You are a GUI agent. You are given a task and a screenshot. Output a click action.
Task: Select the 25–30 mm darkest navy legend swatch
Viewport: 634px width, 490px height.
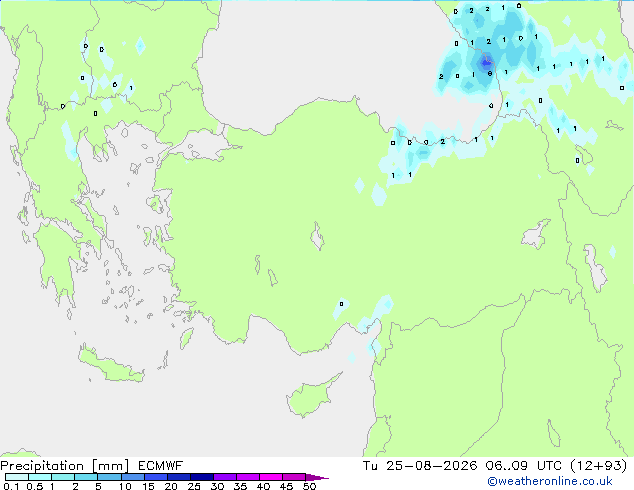click(202, 477)
